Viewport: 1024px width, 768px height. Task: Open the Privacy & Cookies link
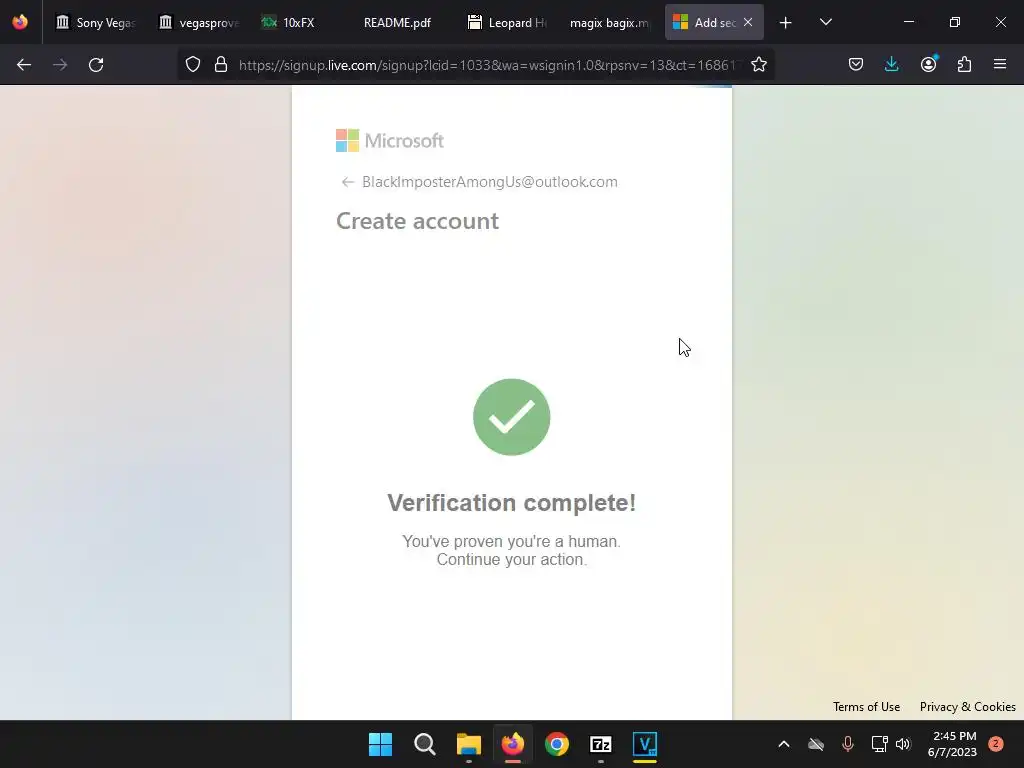(x=967, y=707)
